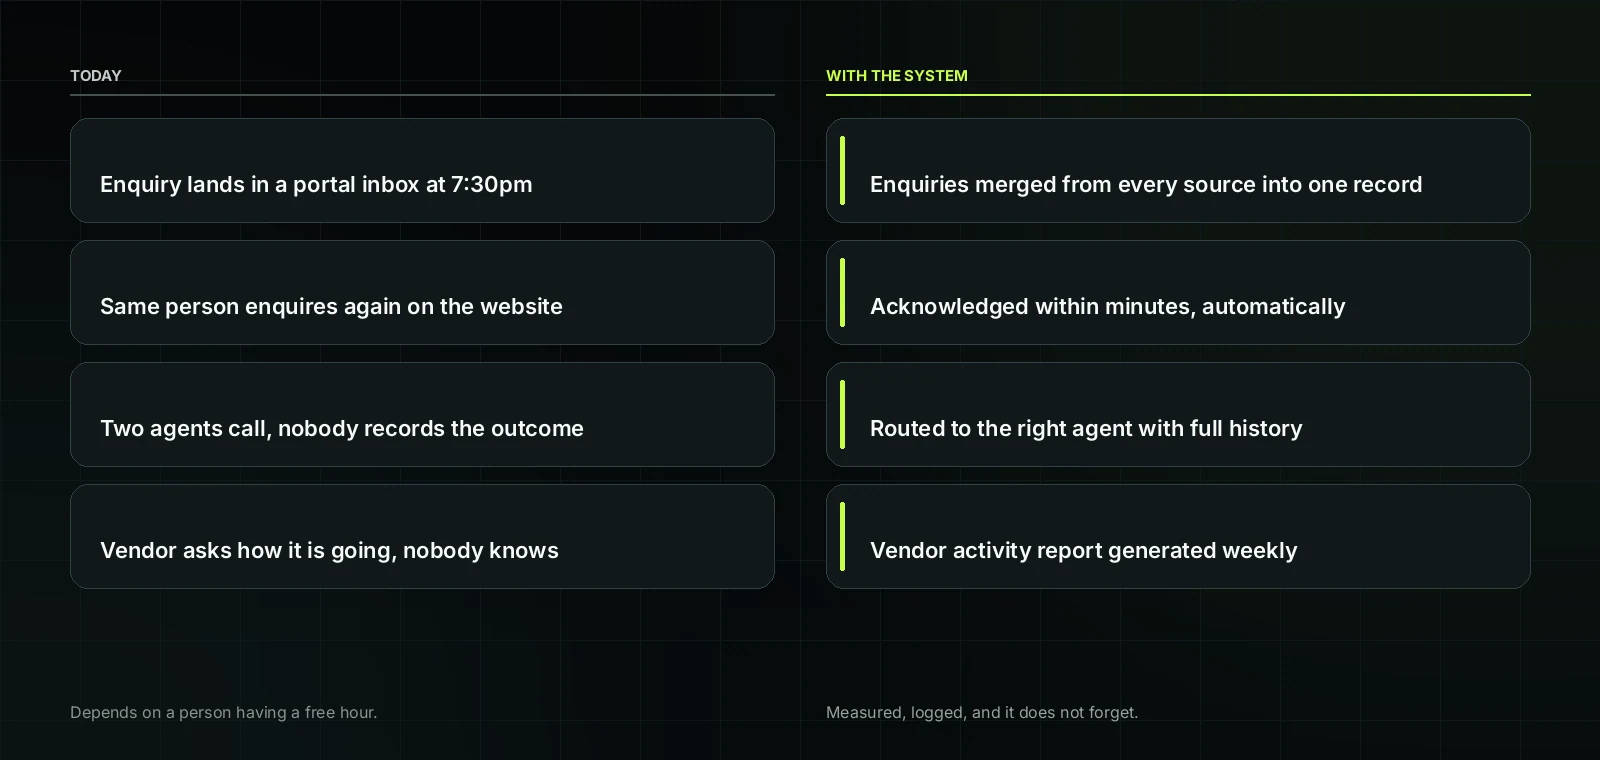Viewport: 1600px width, 760px height.
Task: Click the grey divider line under TODAY
Action: 422,95
